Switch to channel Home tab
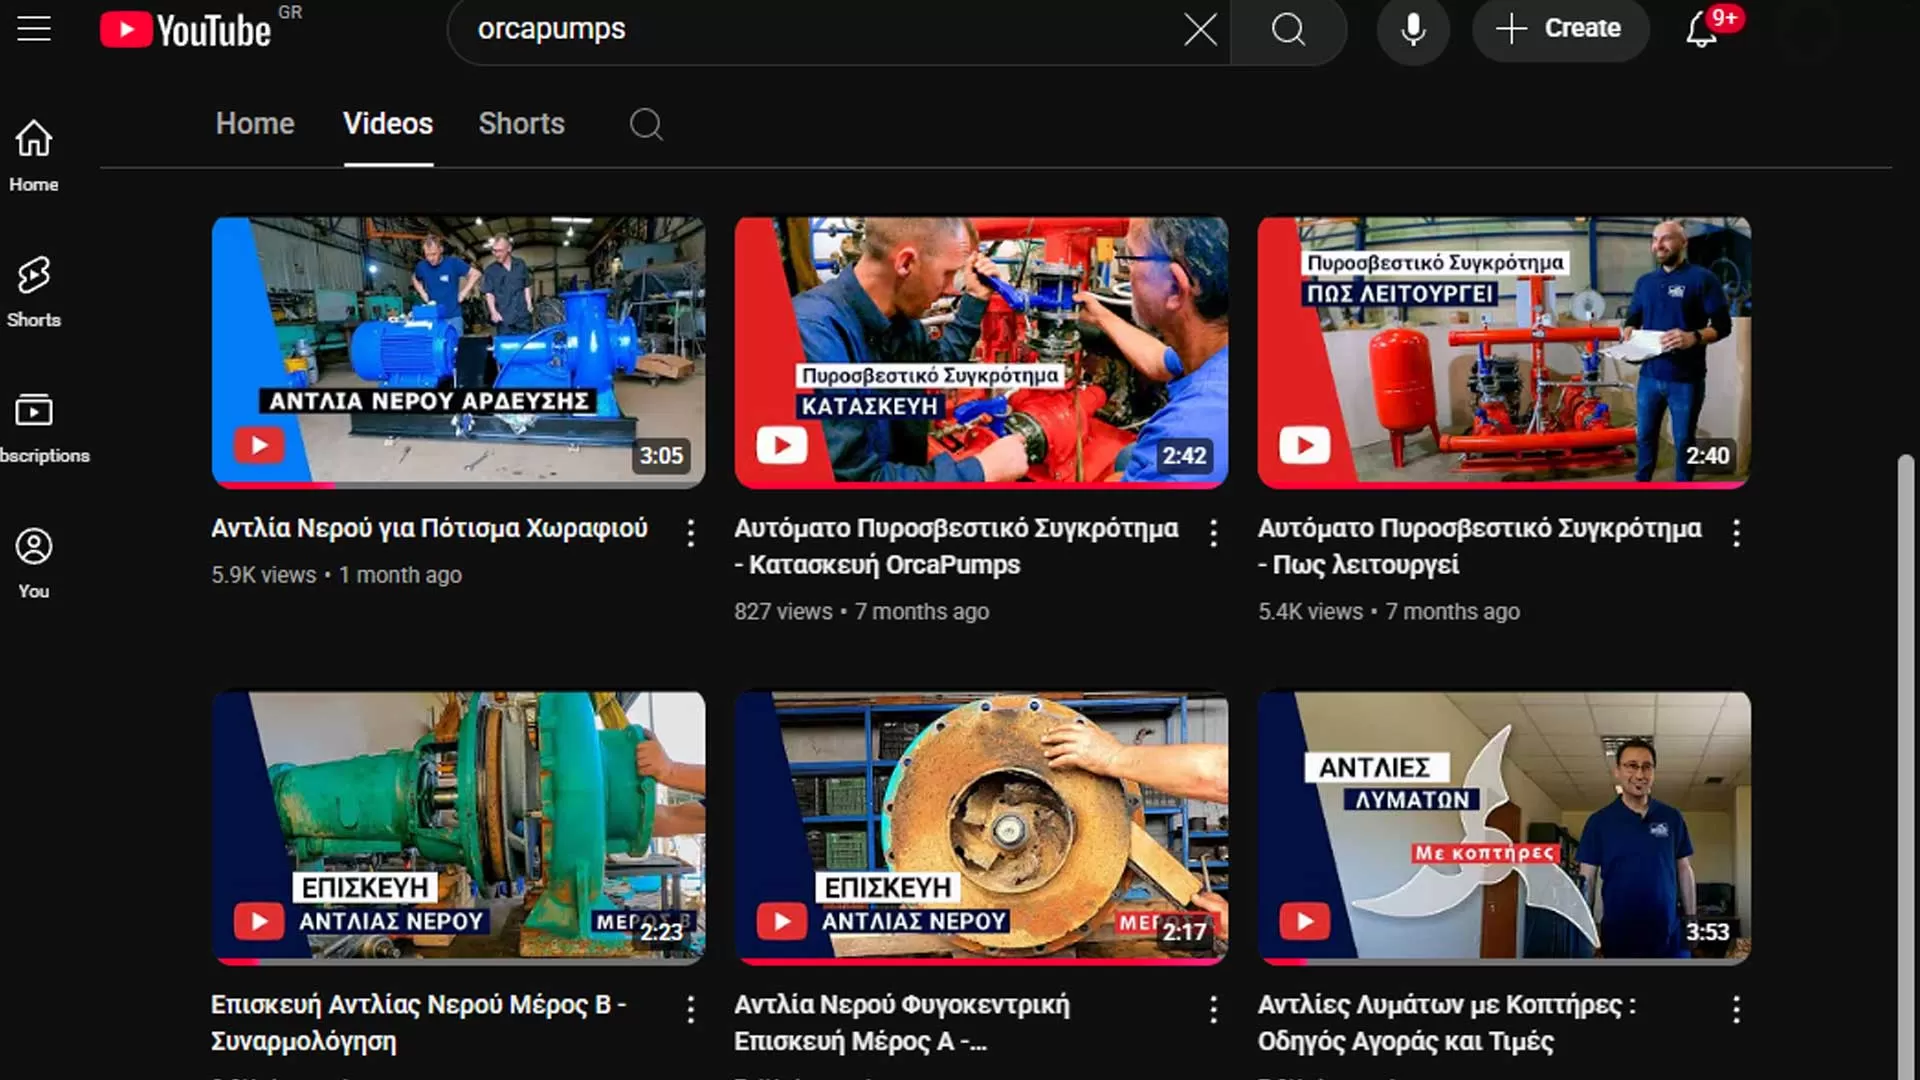 point(255,124)
